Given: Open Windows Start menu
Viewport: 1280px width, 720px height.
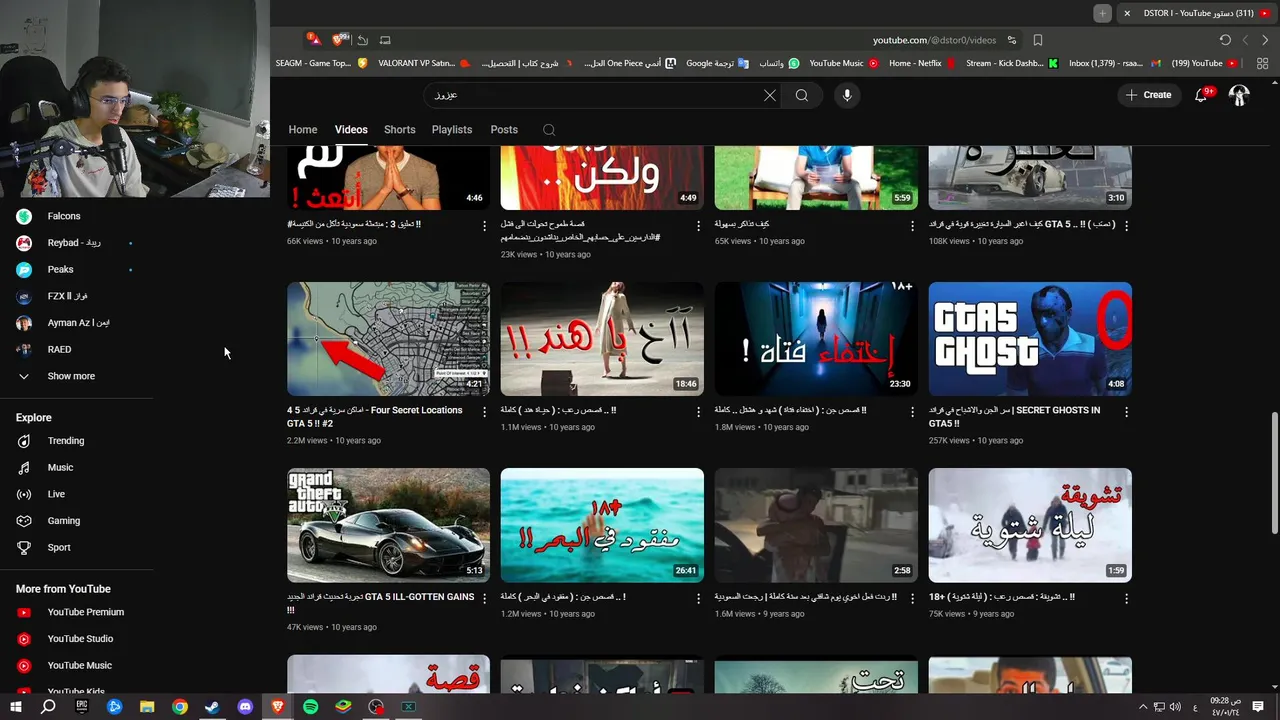Looking at the screenshot, I should [15, 707].
